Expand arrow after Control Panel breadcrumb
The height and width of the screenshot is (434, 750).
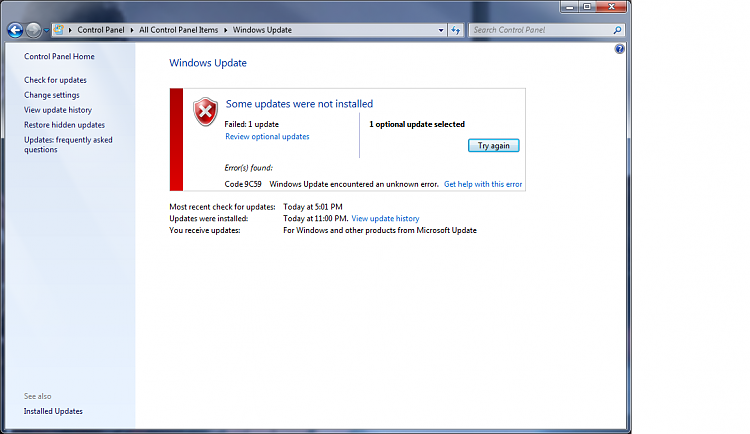(132, 30)
